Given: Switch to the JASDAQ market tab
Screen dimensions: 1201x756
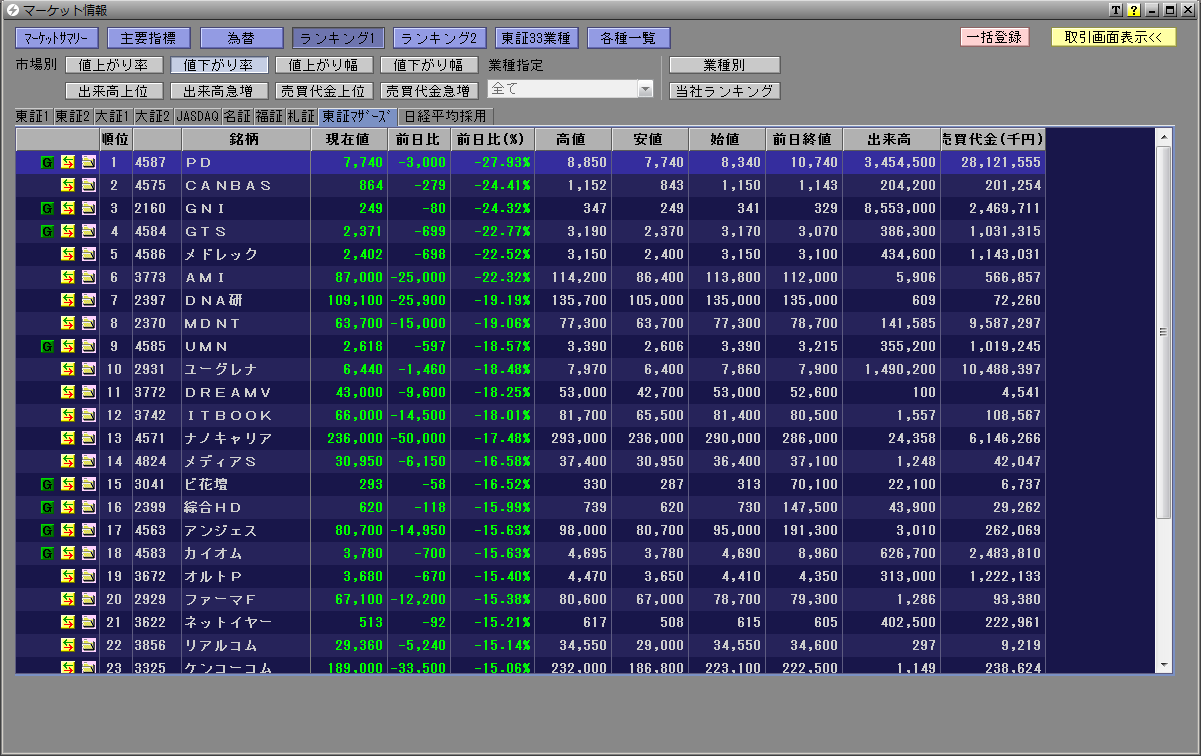Looking at the screenshot, I should pyautogui.click(x=197, y=116).
